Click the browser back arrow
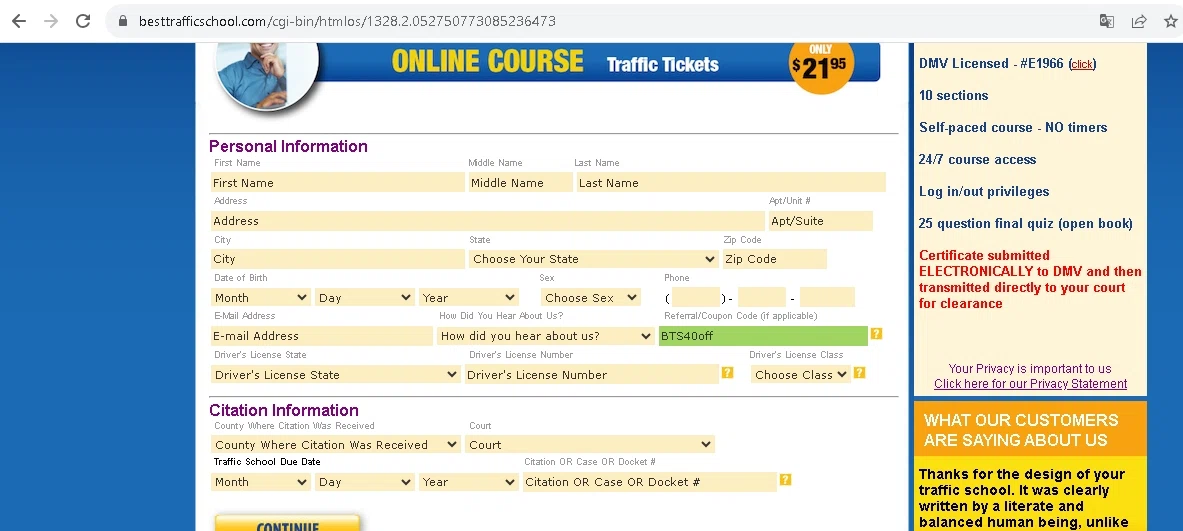Image resolution: width=1183 pixels, height=531 pixels. tap(19, 21)
